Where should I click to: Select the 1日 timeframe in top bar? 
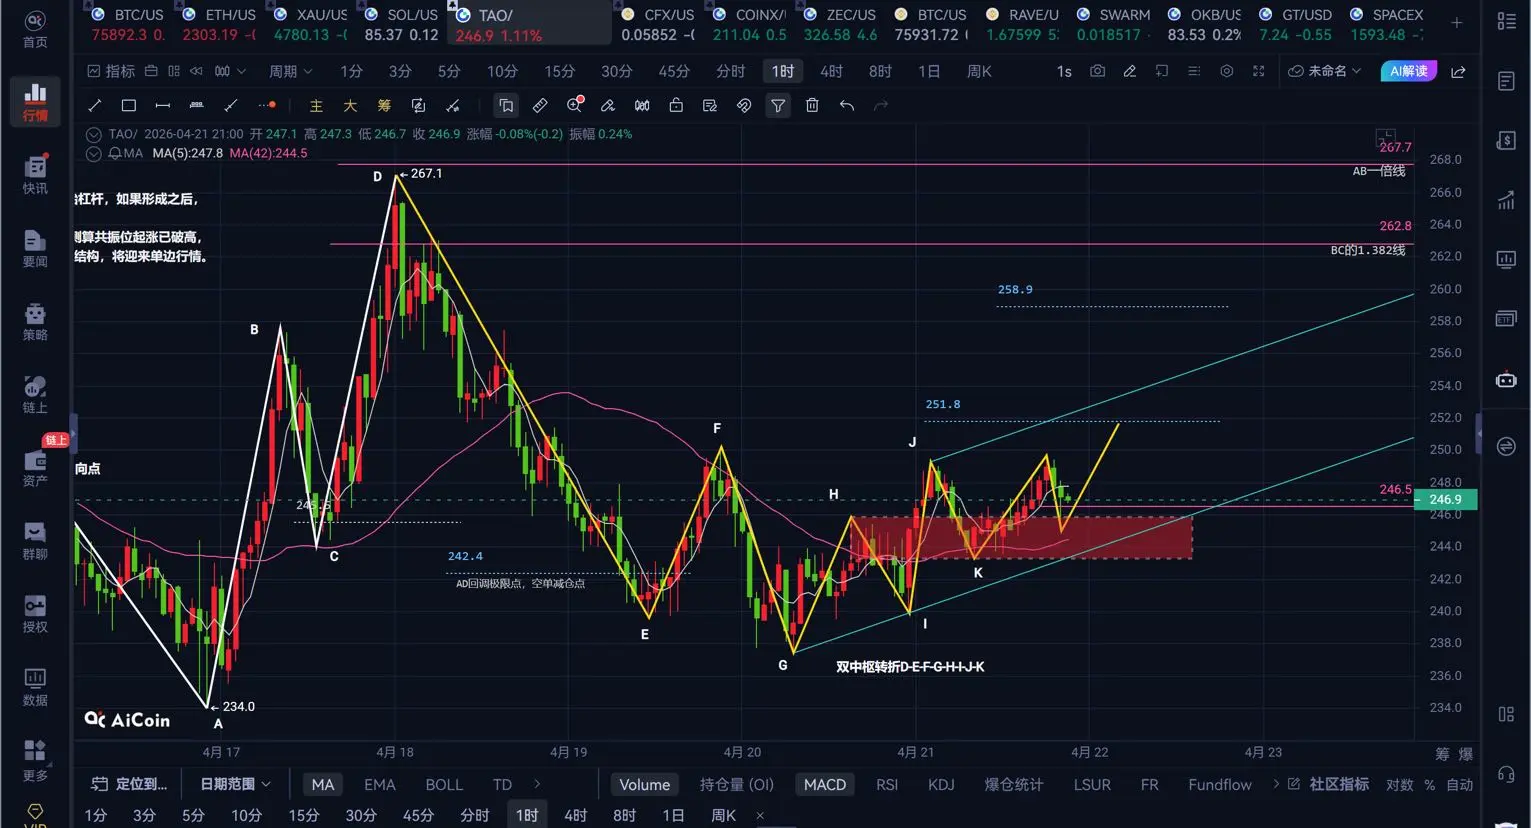[x=929, y=71]
